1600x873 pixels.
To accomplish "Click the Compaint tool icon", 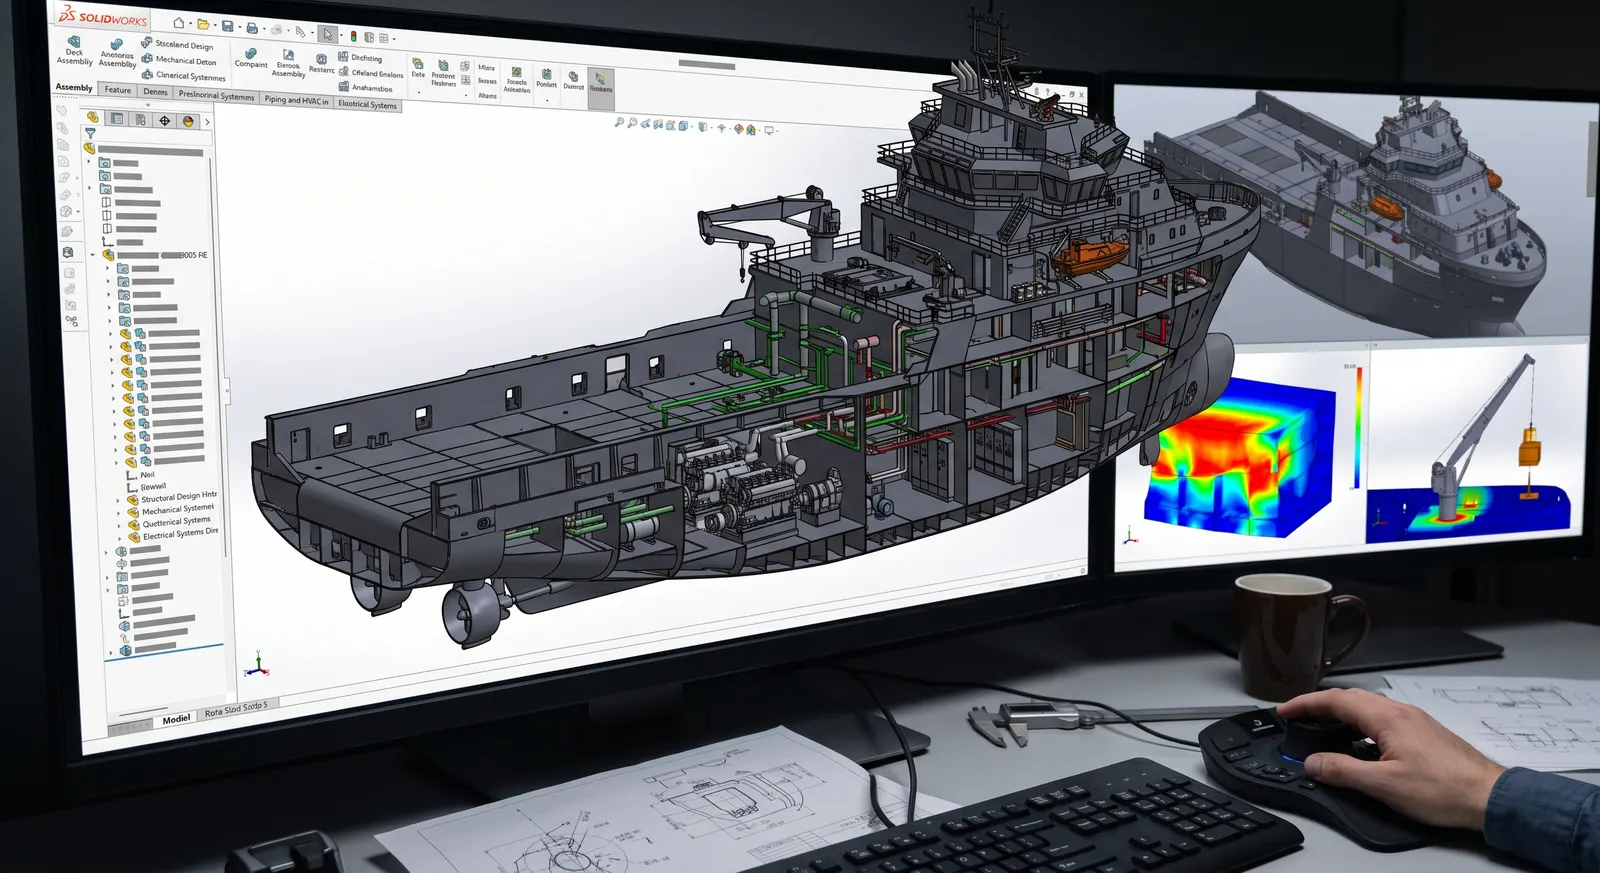I will pos(251,58).
